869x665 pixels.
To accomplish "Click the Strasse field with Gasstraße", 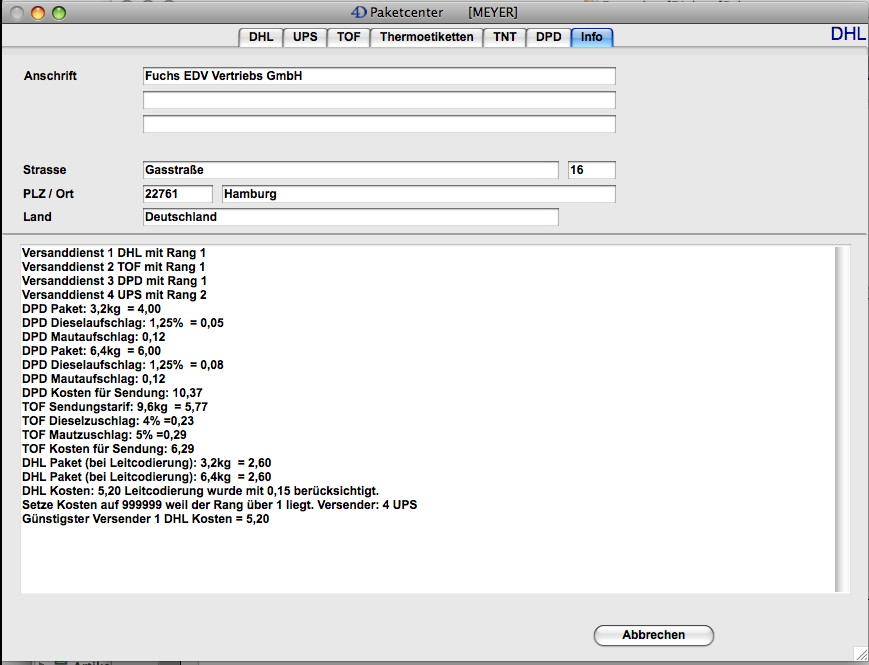I will tap(350, 170).
